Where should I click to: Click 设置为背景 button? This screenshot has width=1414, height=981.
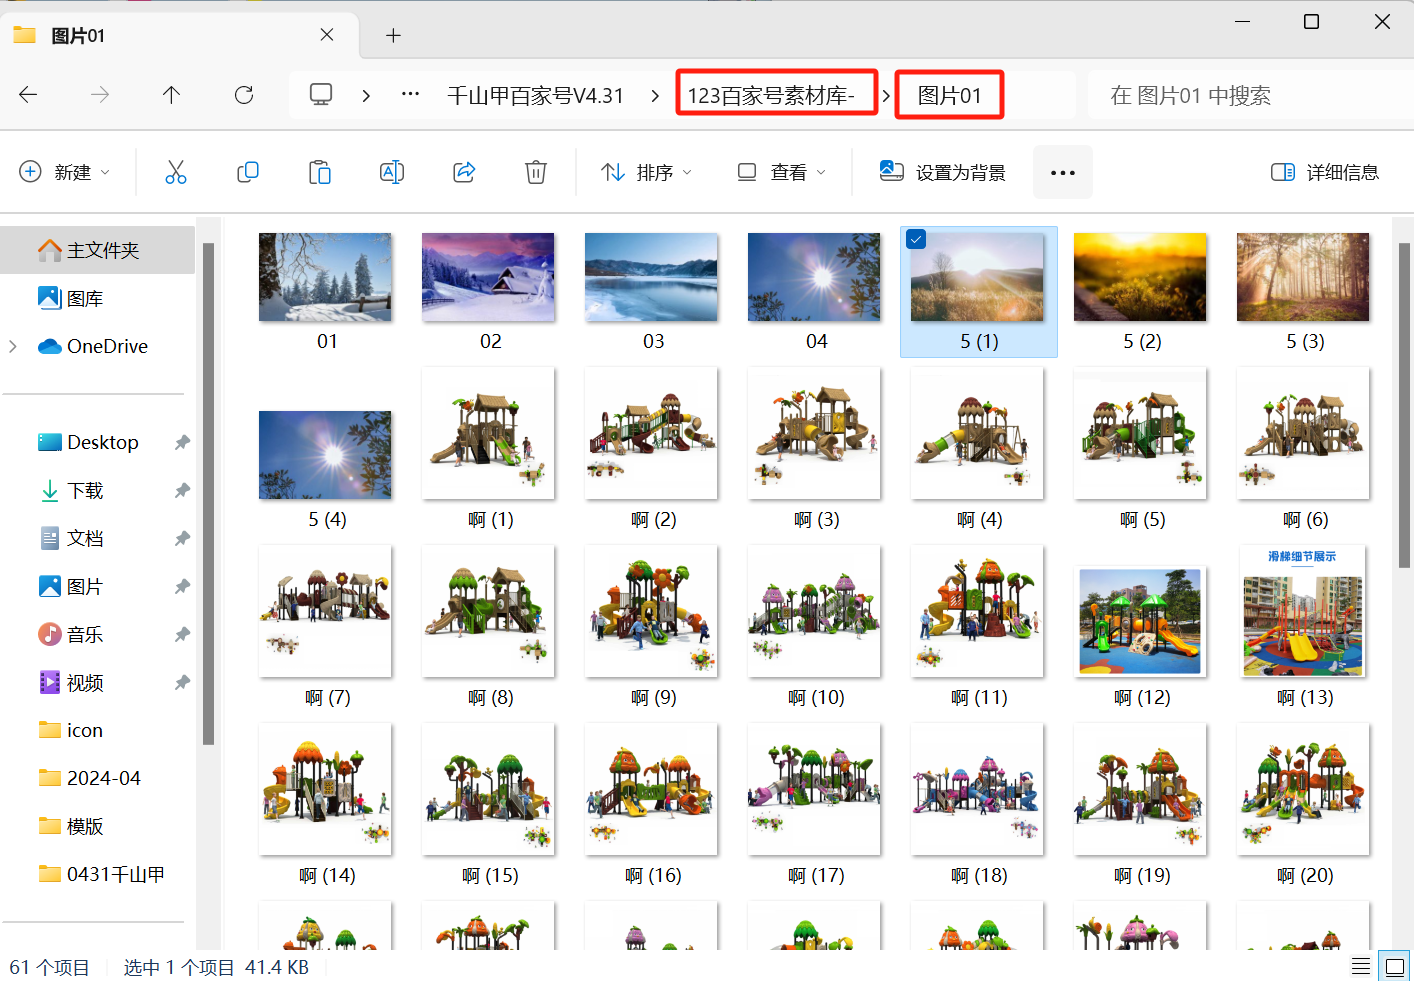tap(942, 172)
